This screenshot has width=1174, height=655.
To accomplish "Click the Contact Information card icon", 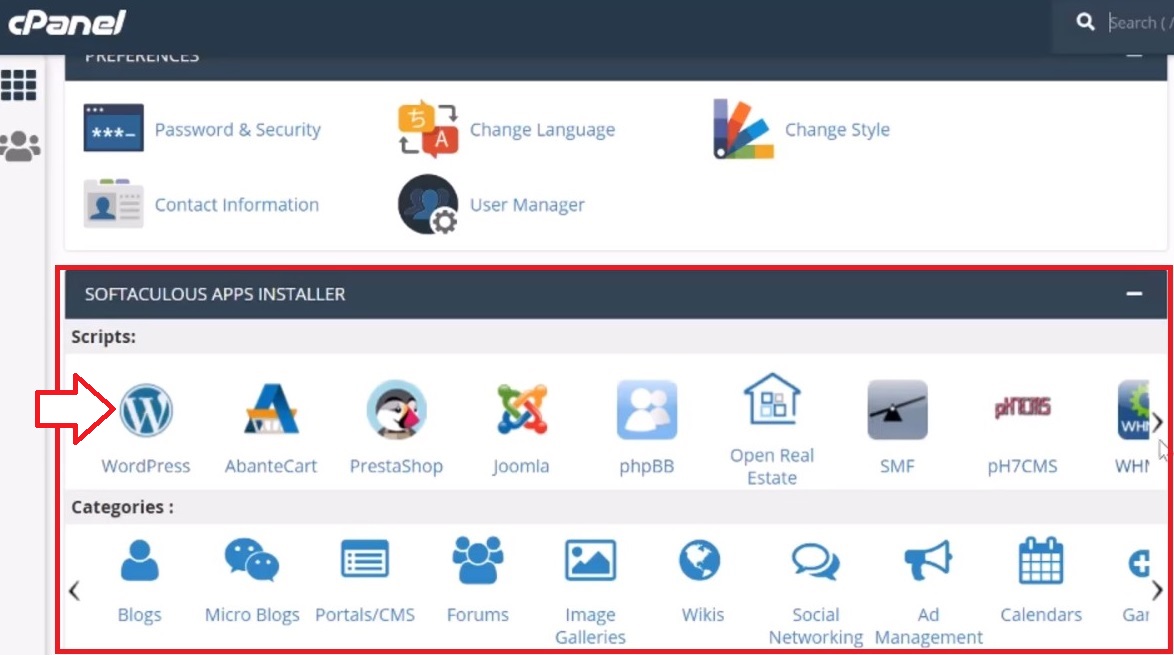I will (x=113, y=204).
